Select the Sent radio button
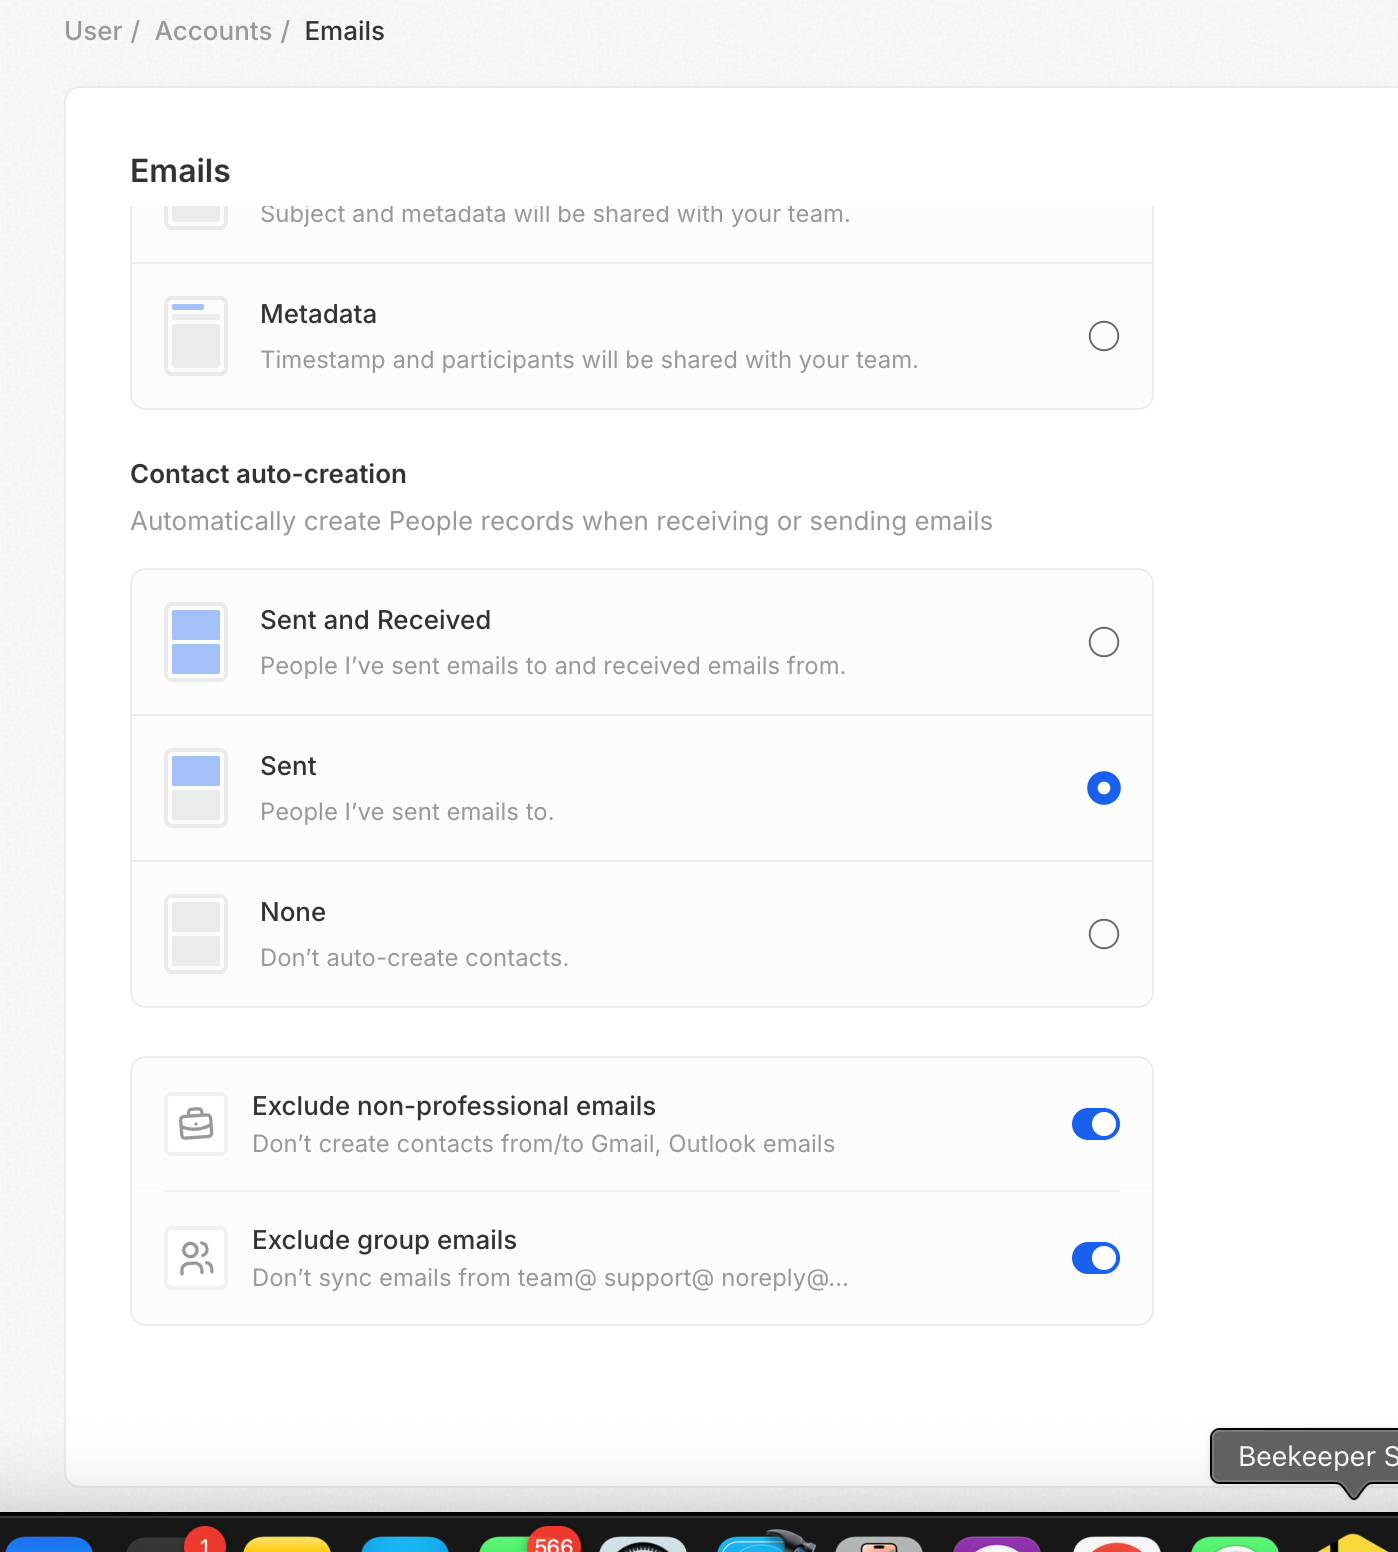 [x=1103, y=788]
